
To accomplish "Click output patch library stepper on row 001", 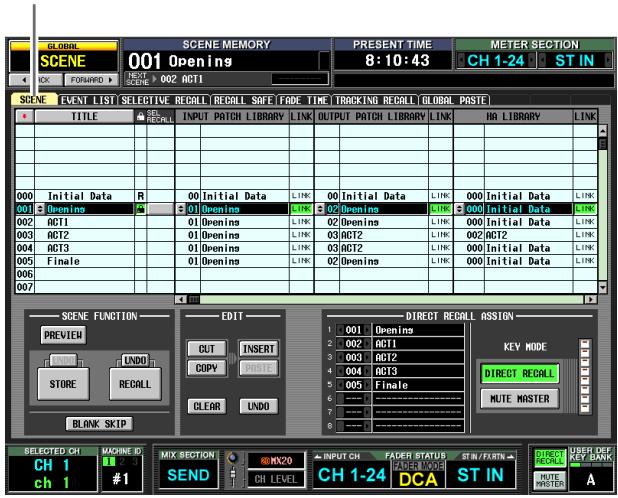I will pyautogui.click(x=320, y=209).
